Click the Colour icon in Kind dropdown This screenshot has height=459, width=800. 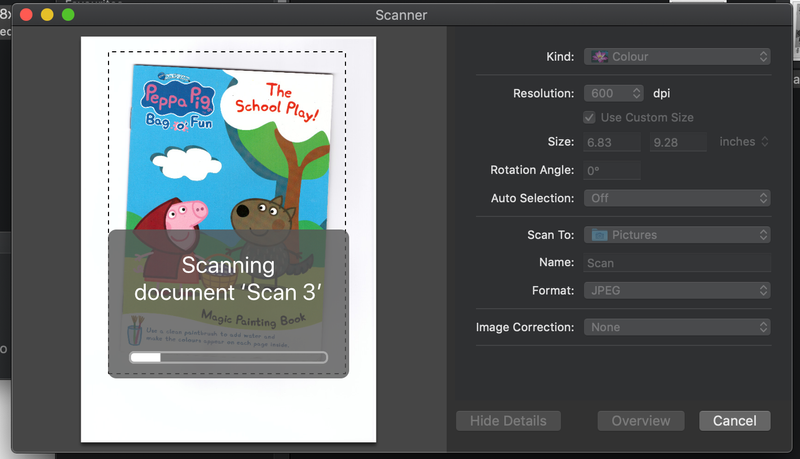coord(600,57)
